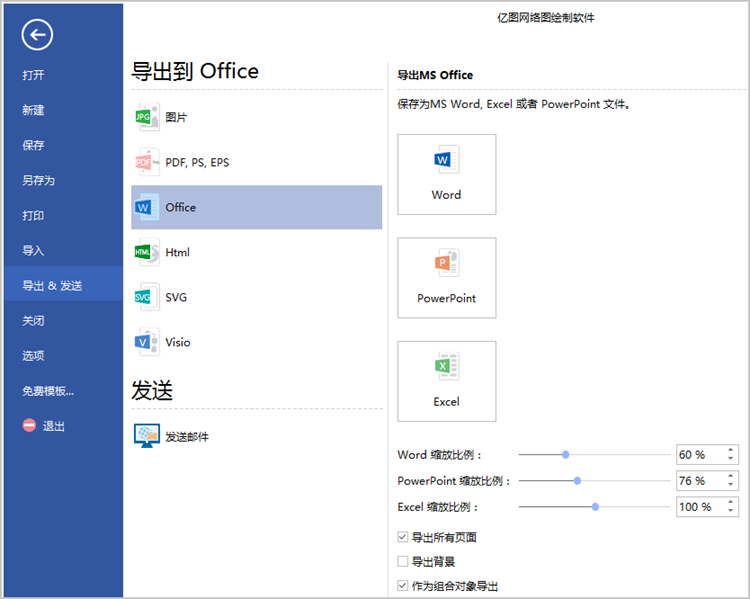Screen dimensions: 750x599
Task: Decrease Word scale with down stepper arrow
Action: click(x=730, y=459)
